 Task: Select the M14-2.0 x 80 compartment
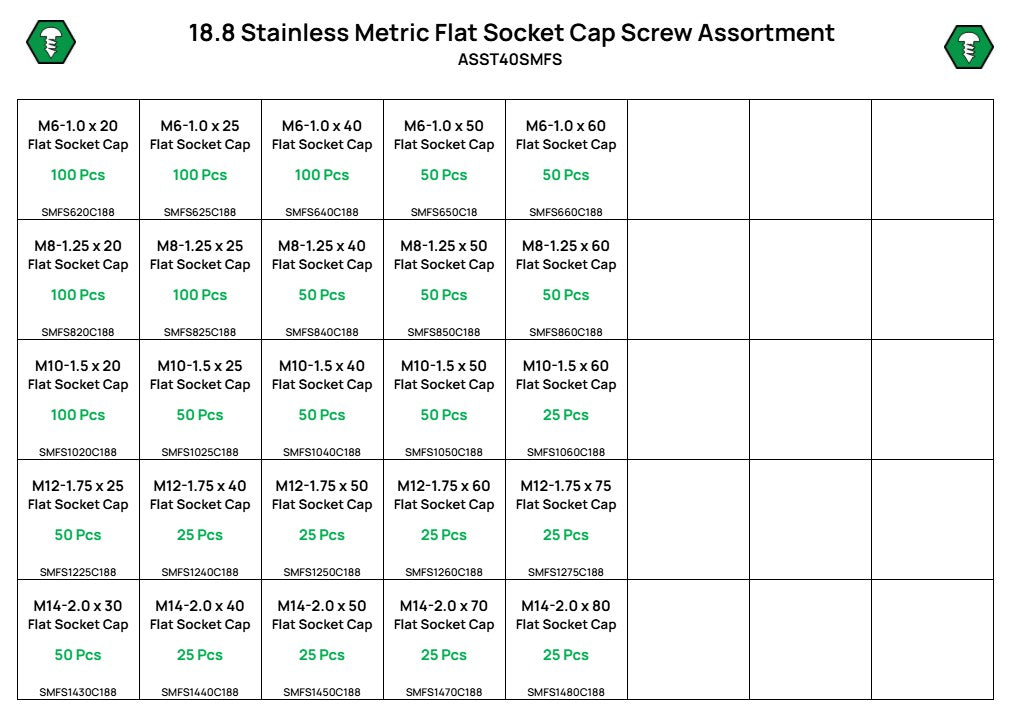click(566, 640)
